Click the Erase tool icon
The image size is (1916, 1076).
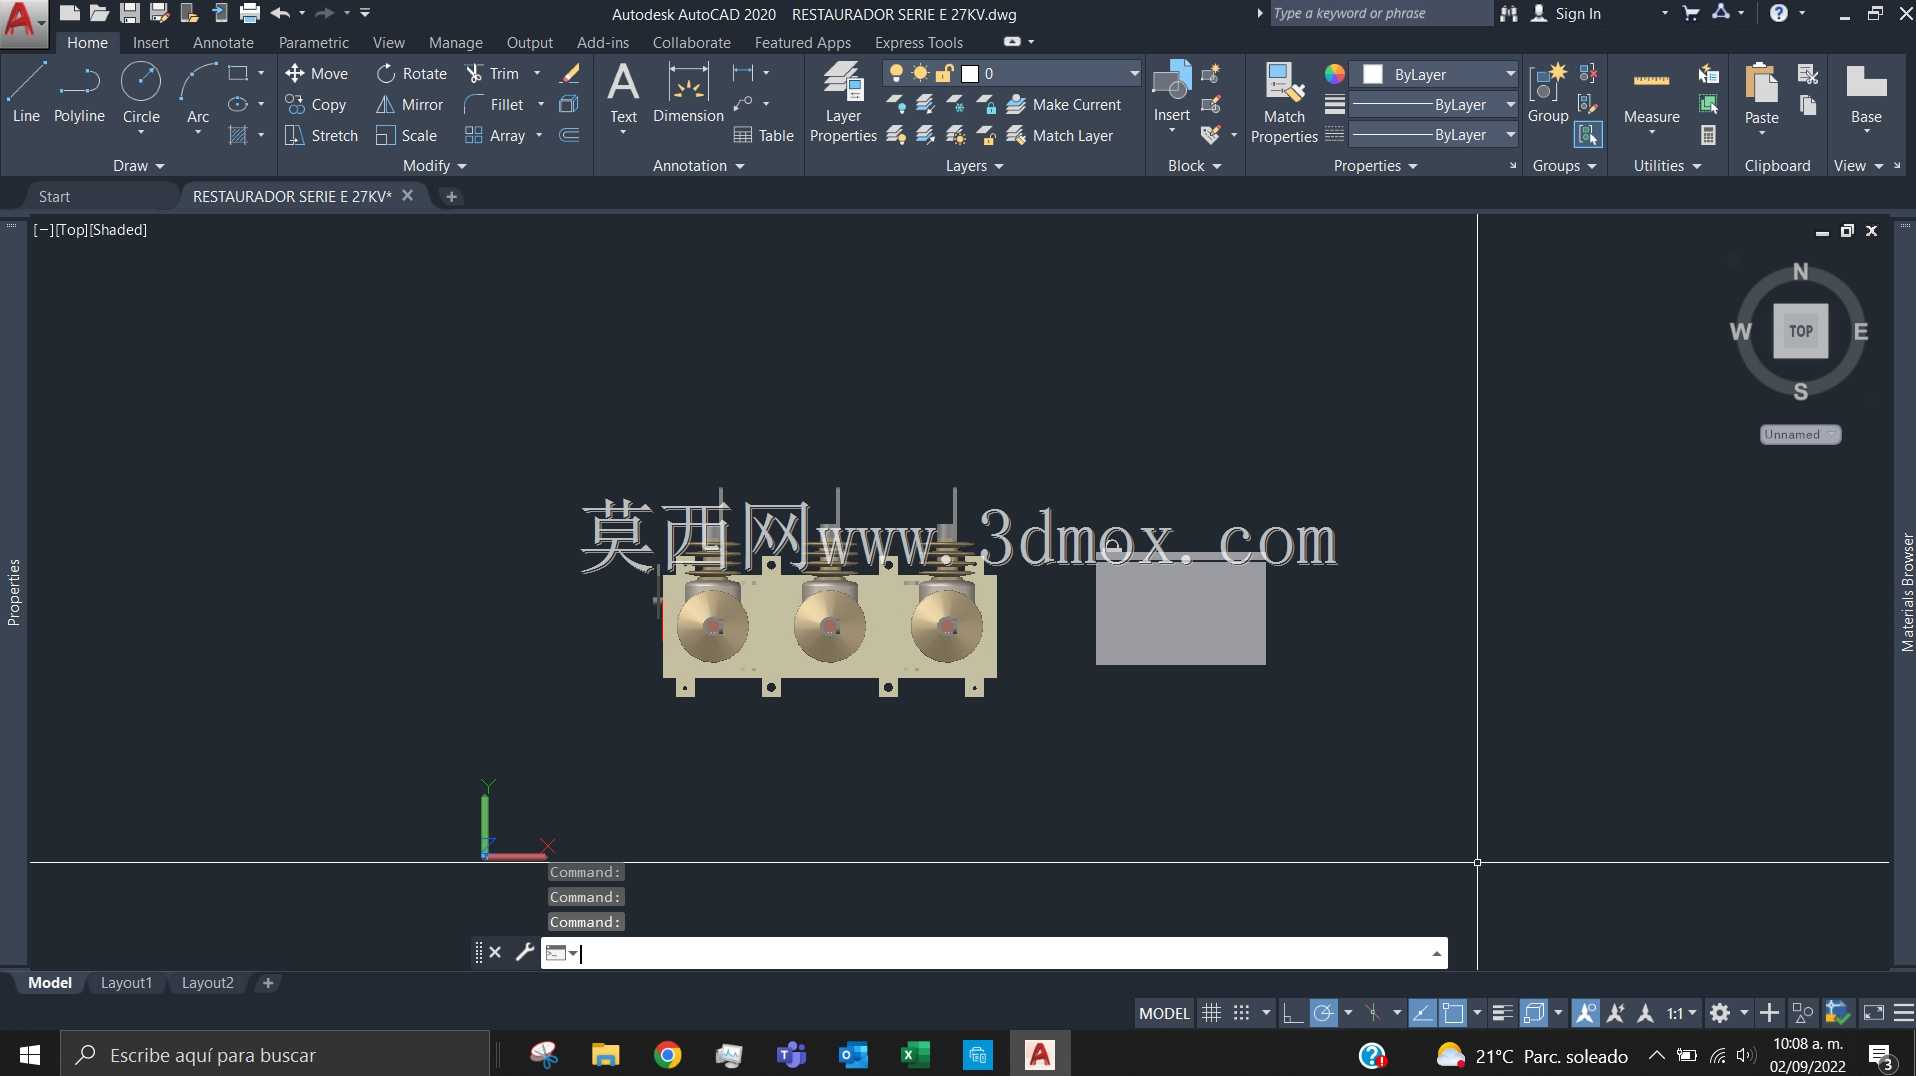tap(570, 73)
